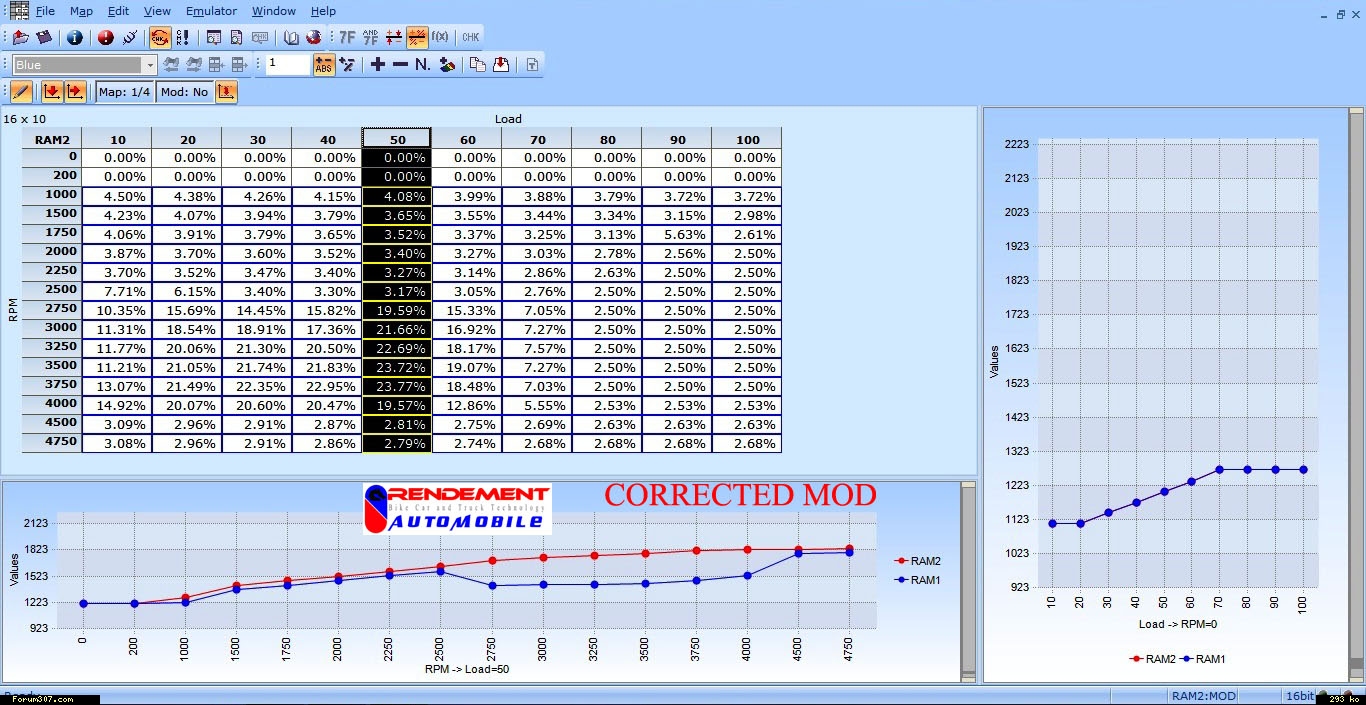1366x705 pixels.
Task: Click the plus add value icon
Action: click(377, 65)
